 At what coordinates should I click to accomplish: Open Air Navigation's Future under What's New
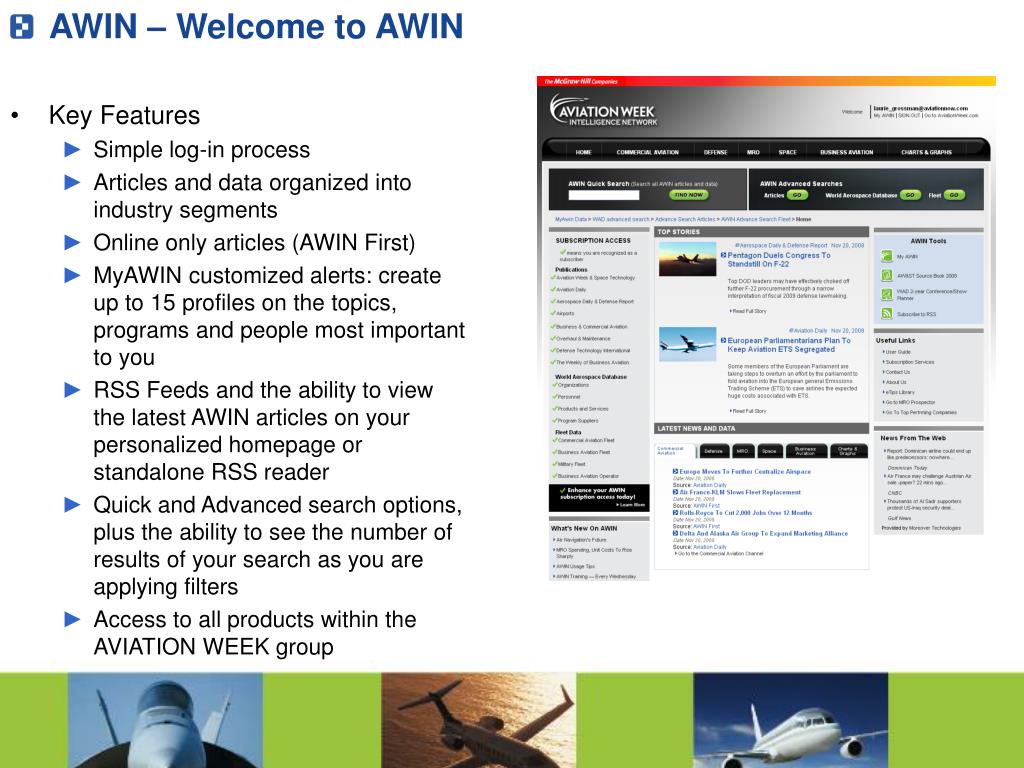580,540
